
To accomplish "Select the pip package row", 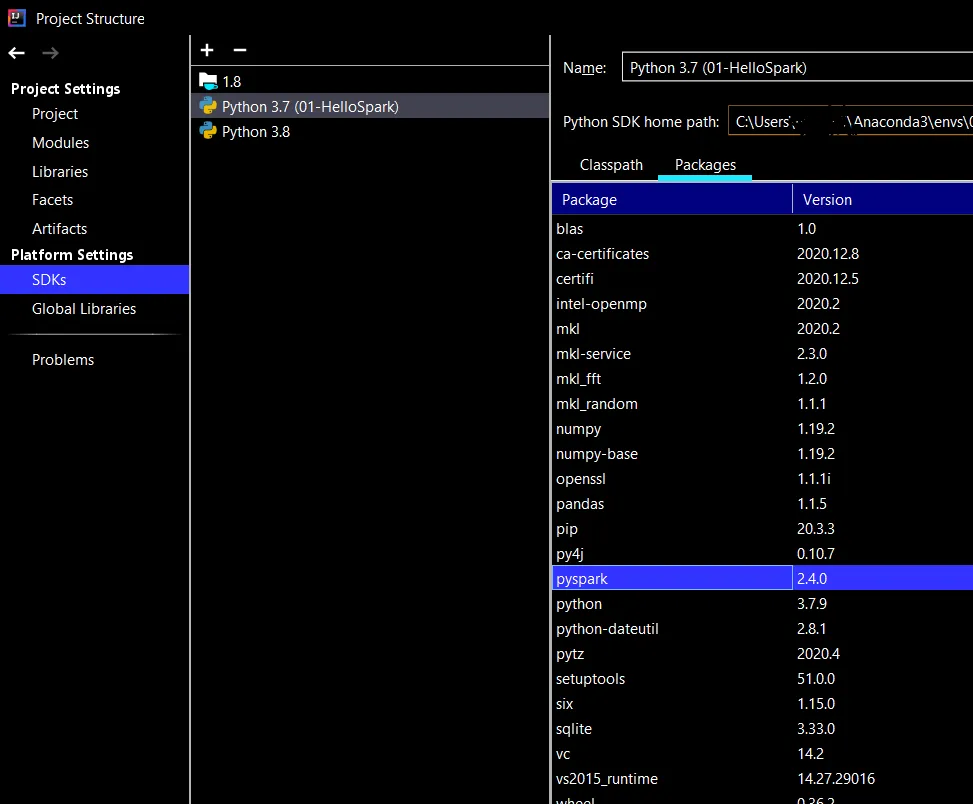I will pyautogui.click(x=762, y=529).
